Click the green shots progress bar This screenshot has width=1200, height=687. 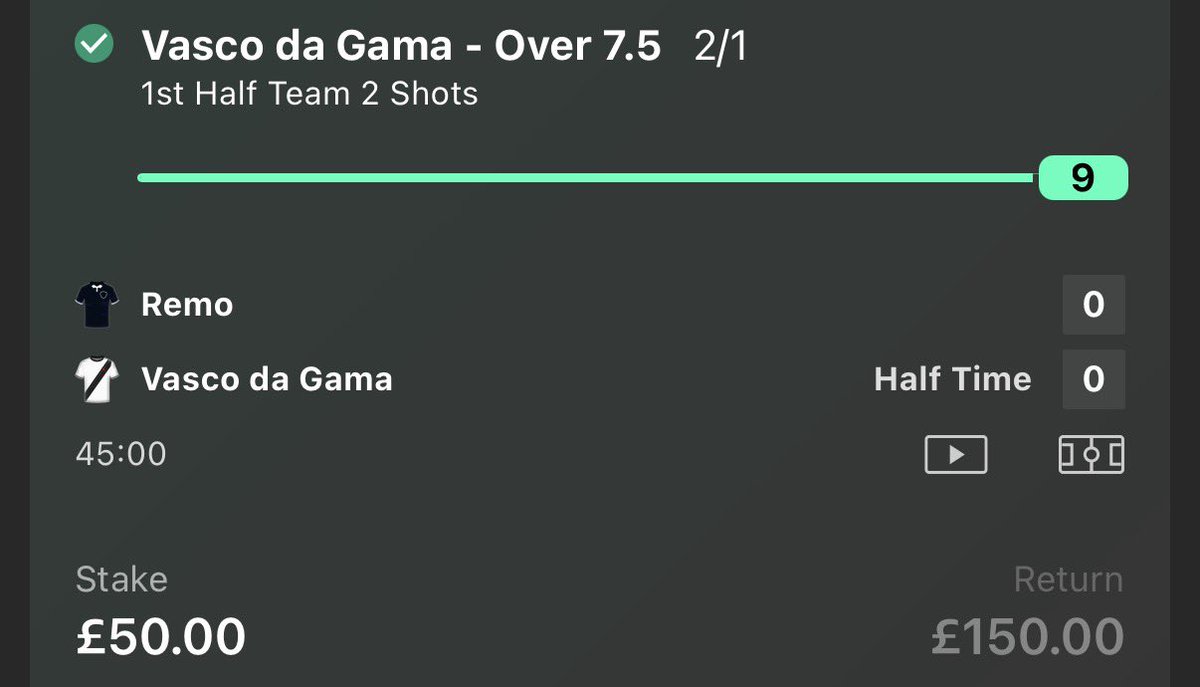click(588, 178)
